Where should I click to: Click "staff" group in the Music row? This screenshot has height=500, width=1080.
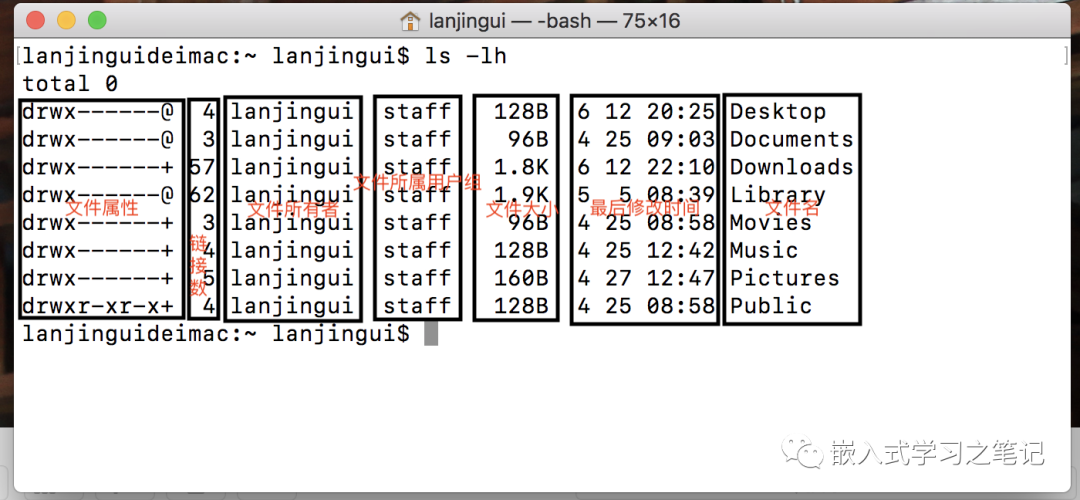[417, 250]
